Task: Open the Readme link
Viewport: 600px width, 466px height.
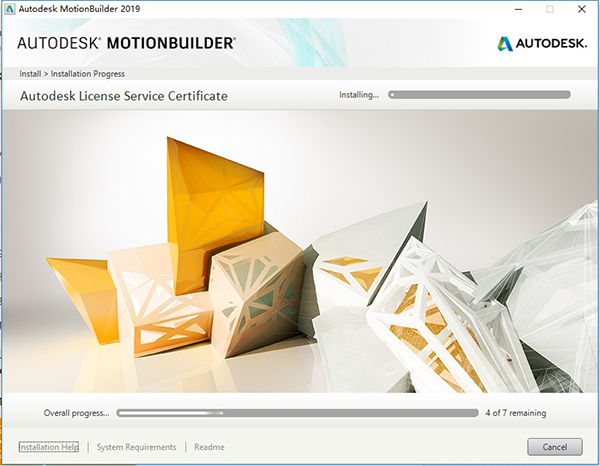Action: (209, 447)
